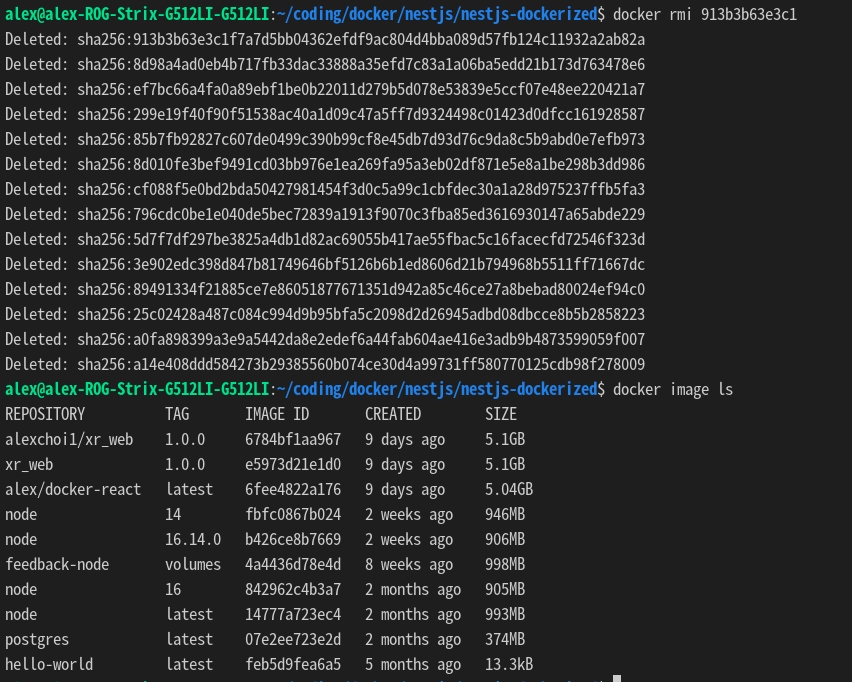852x682 pixels.
Task: Click tag 16.14.0 of node
Action: [193, 540]
